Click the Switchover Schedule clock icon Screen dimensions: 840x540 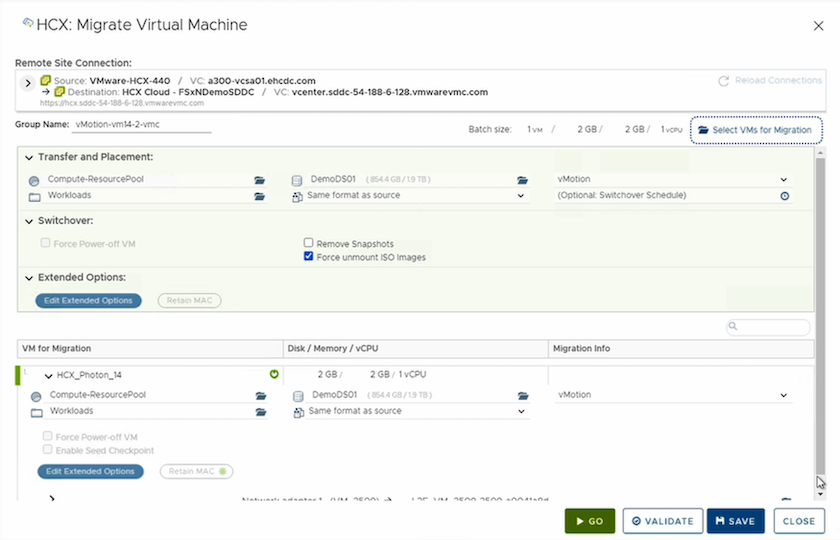(785, 196)
